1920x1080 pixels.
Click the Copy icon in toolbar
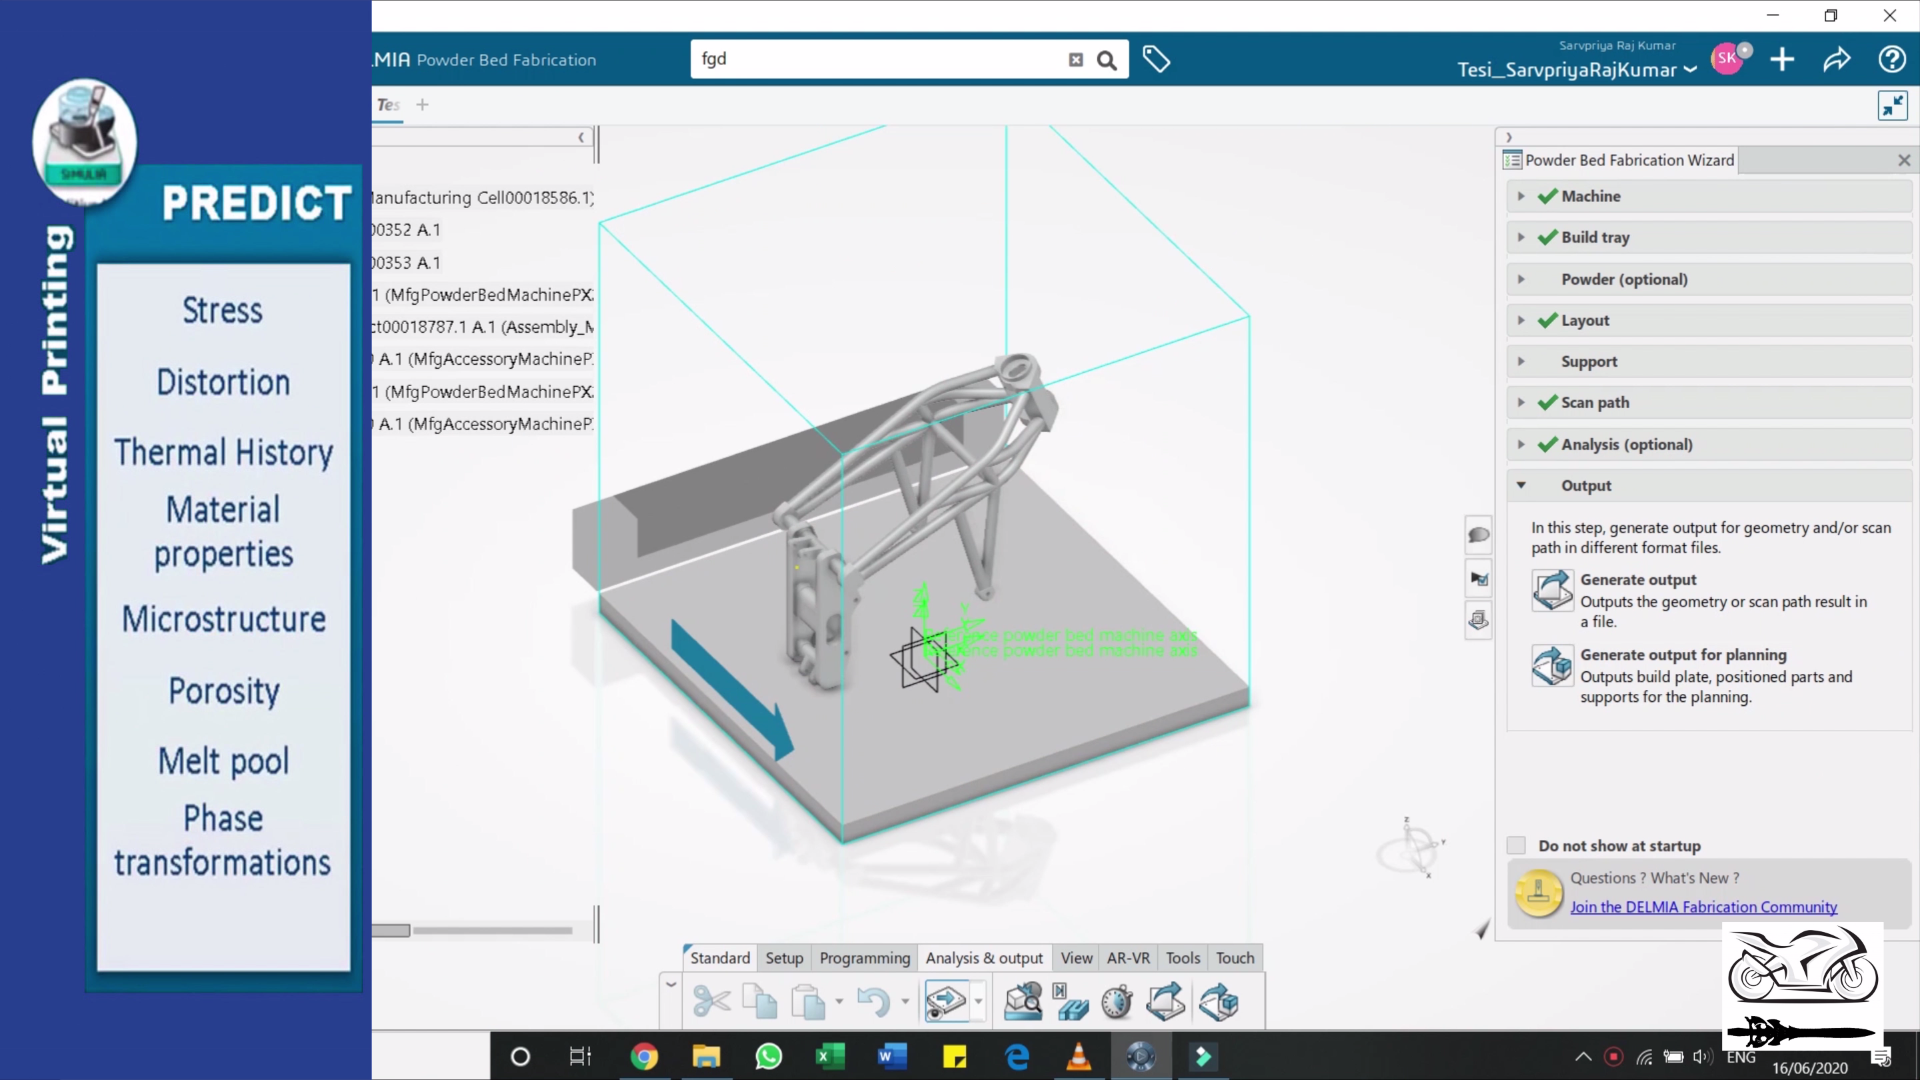760,1001
